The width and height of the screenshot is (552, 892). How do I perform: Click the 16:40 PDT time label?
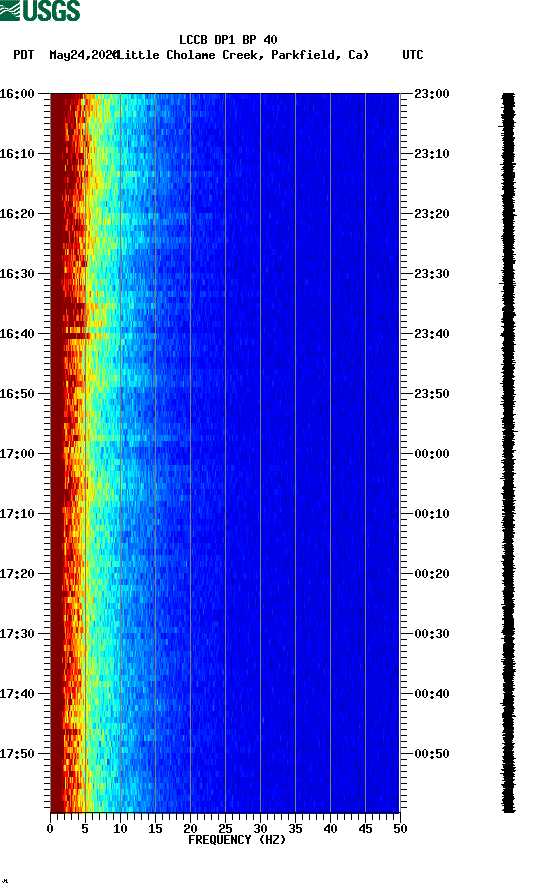17,334
